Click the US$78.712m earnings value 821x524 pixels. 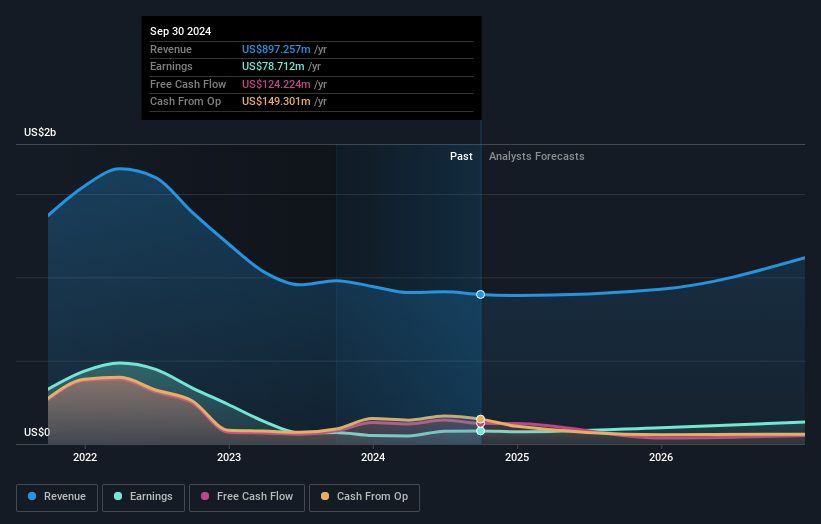coord(273,66)
